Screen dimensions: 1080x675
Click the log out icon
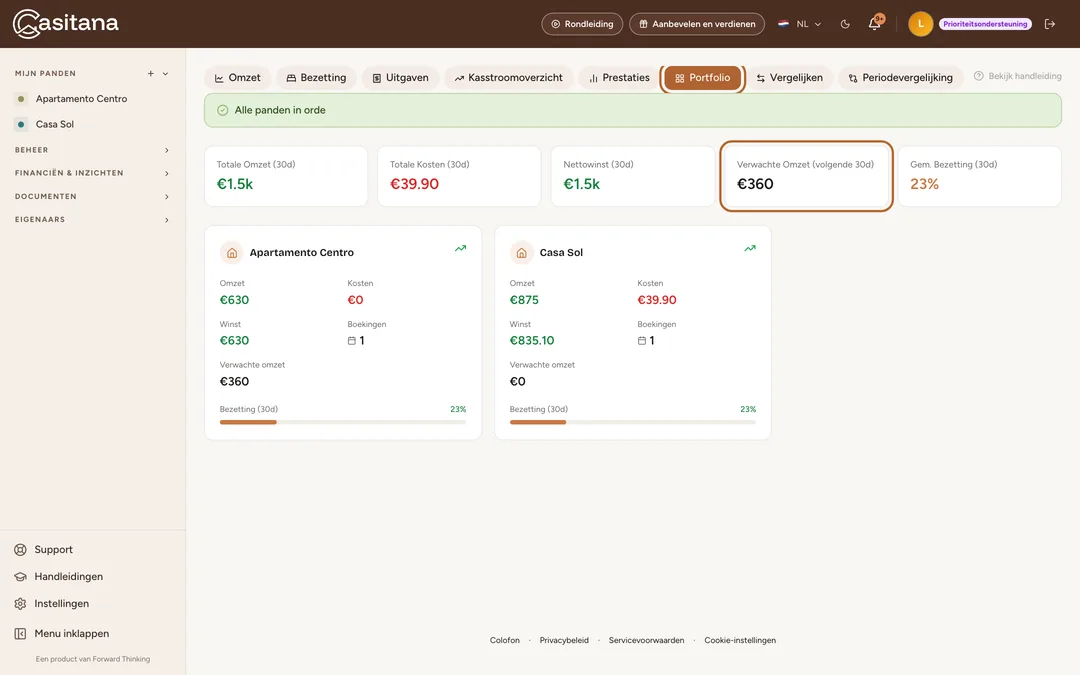[x=1050, y=24]
